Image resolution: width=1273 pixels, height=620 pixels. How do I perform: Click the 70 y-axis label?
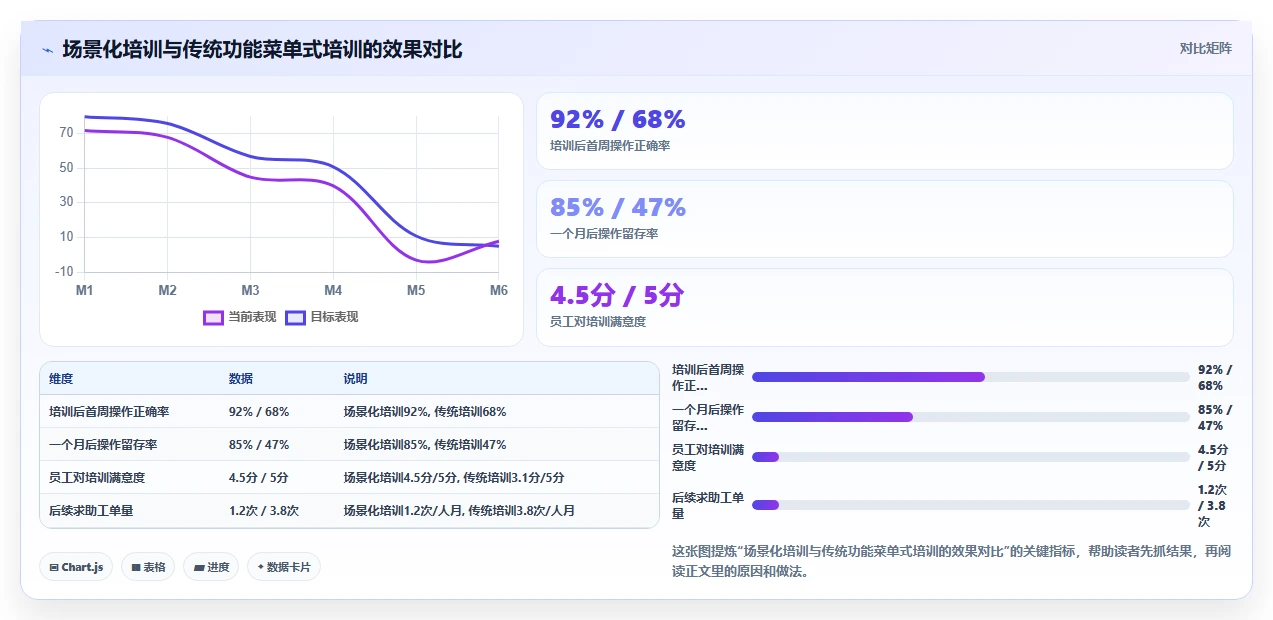click(66, 132)
